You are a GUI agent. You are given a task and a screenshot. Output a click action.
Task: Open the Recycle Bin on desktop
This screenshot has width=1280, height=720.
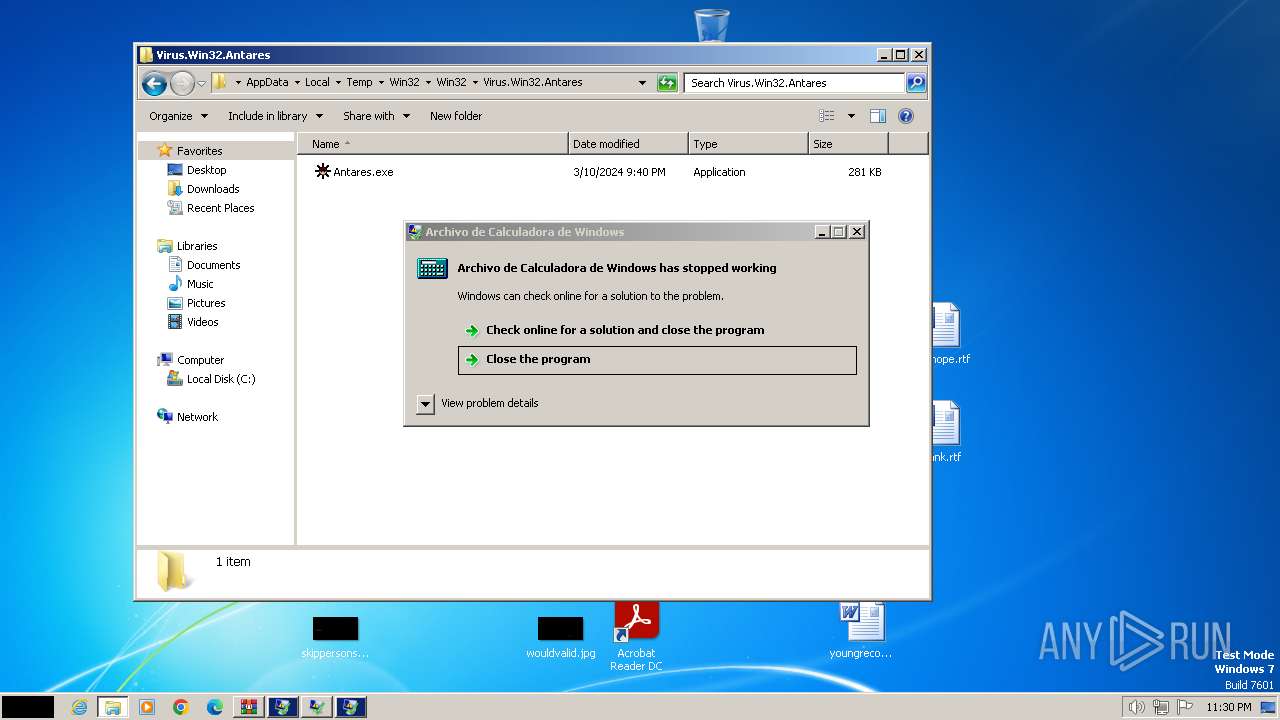[x=711, y=24]
